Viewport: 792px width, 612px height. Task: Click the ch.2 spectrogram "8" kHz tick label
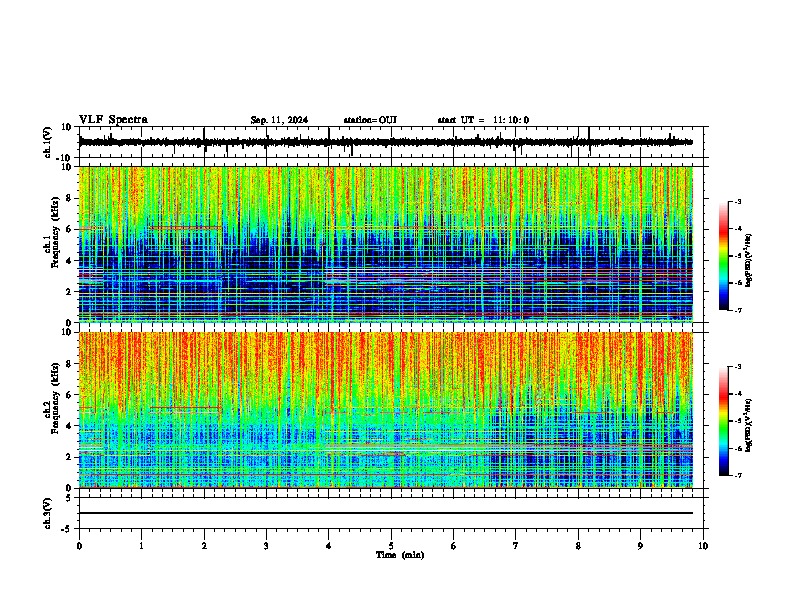[x=69, y=364]
